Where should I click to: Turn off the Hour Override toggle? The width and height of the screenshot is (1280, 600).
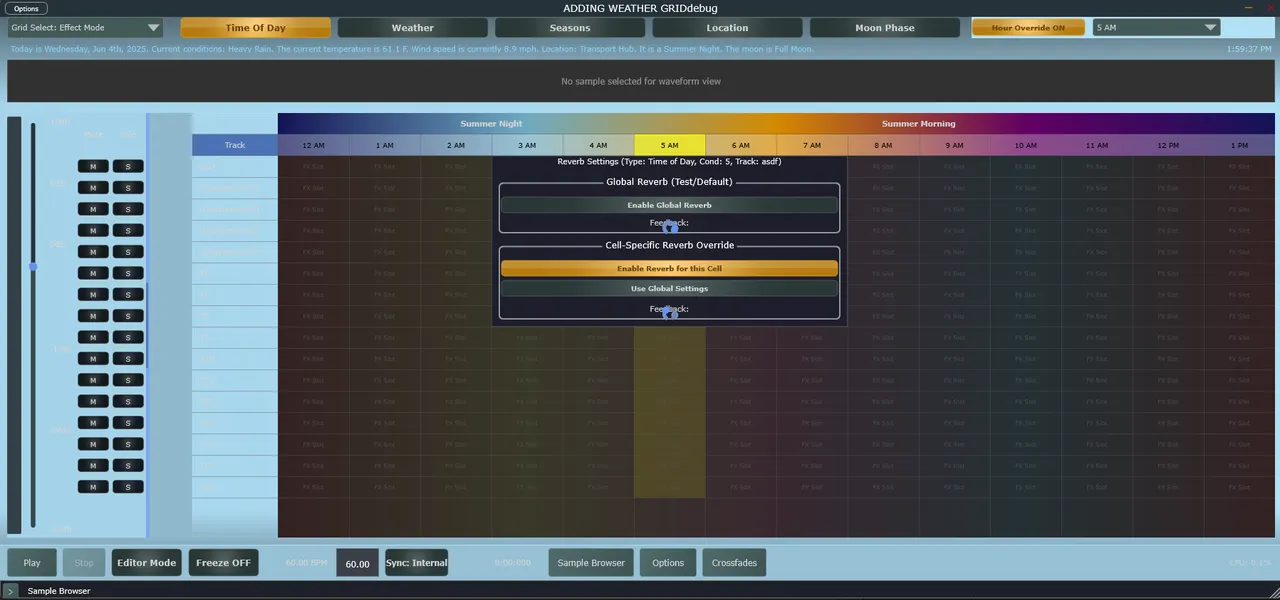(1028, 28)
